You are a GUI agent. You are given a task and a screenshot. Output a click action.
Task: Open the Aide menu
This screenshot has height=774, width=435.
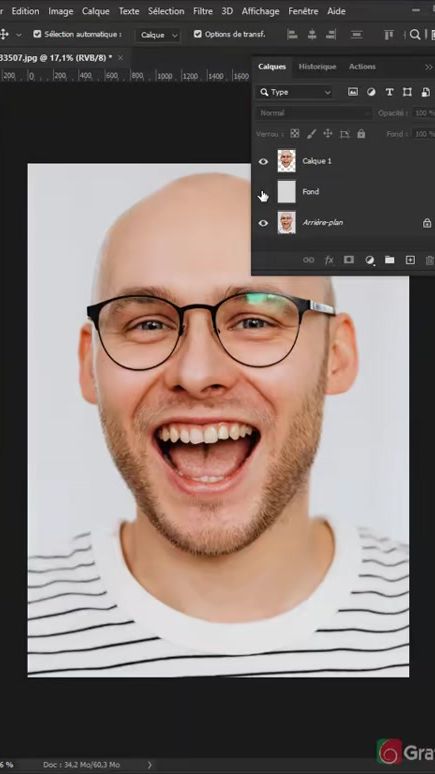(336, 11)
